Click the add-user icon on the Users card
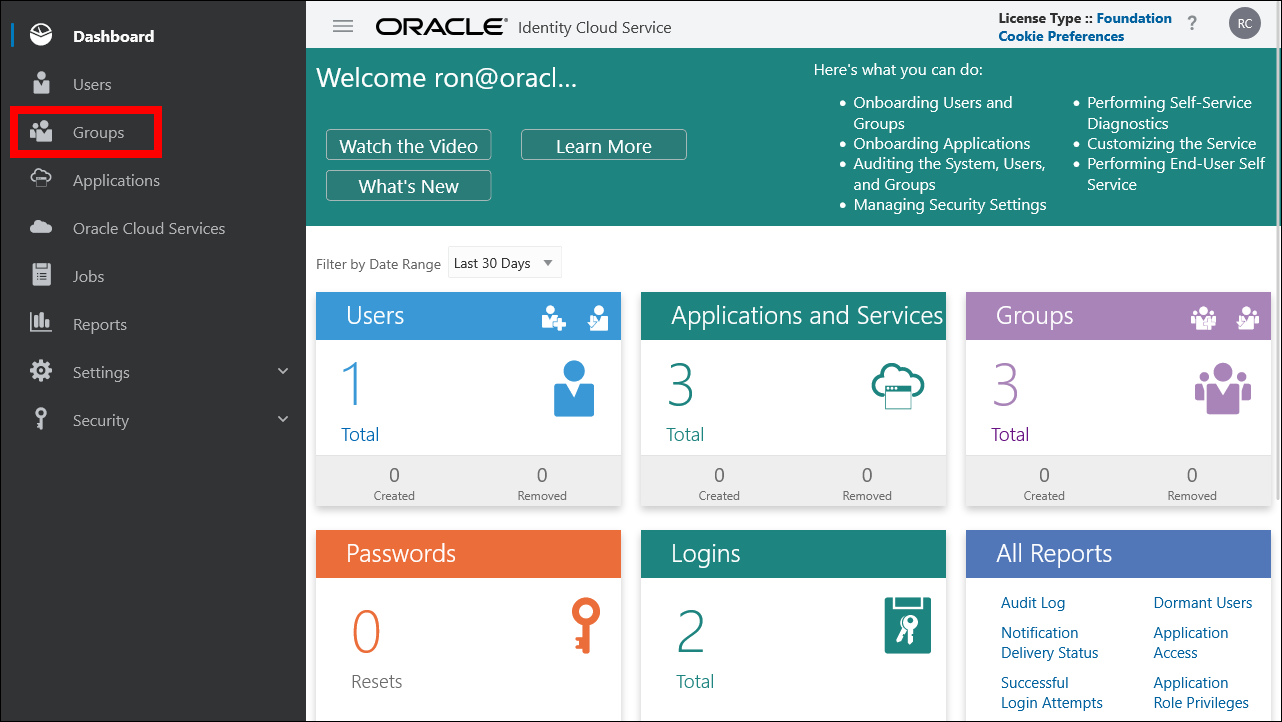The height and width of the screenshot is (722, 1282). (x=552, y=317)
